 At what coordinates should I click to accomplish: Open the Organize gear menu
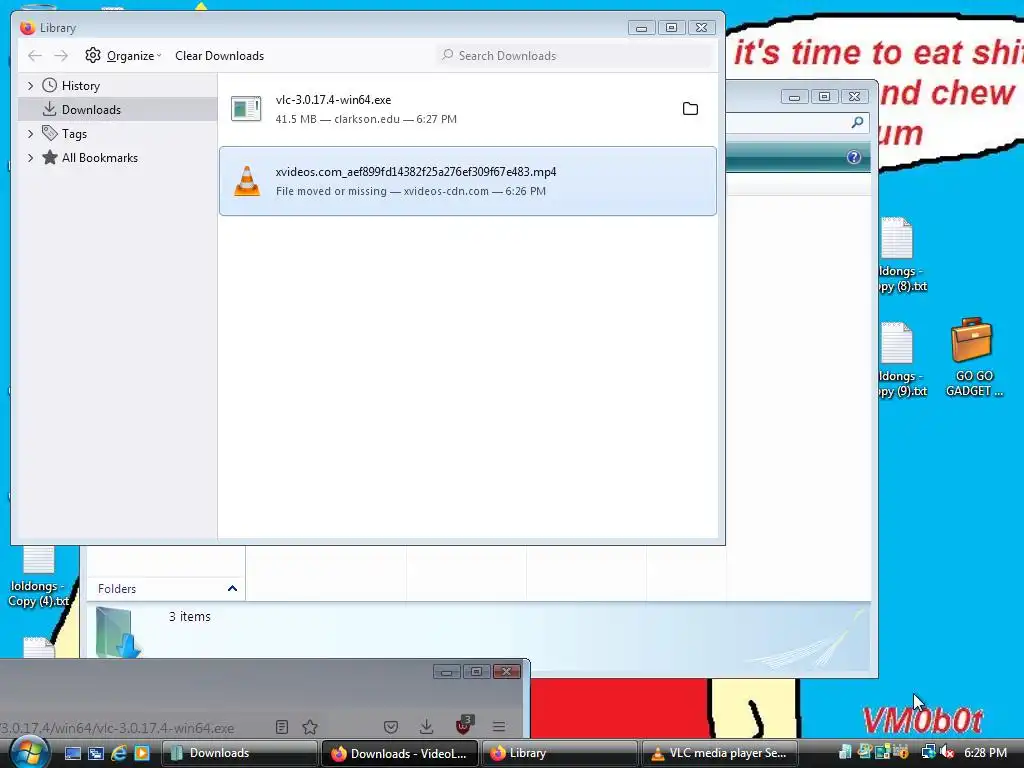(x=123, y=56)
